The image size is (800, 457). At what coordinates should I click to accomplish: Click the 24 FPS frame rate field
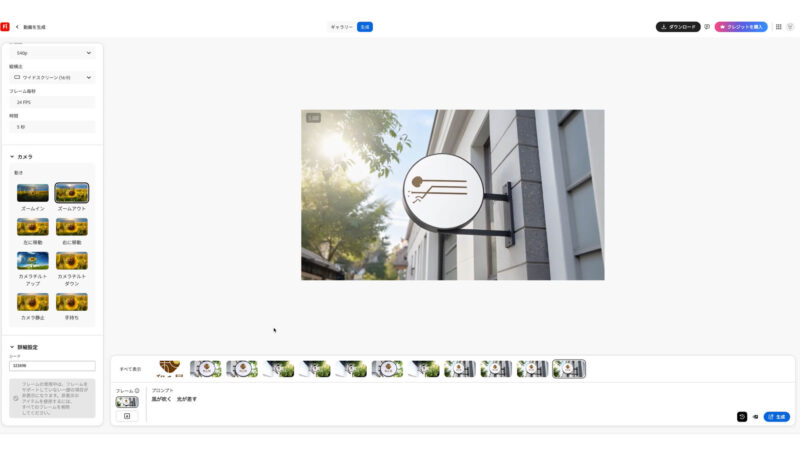click(x=52, y=102)
